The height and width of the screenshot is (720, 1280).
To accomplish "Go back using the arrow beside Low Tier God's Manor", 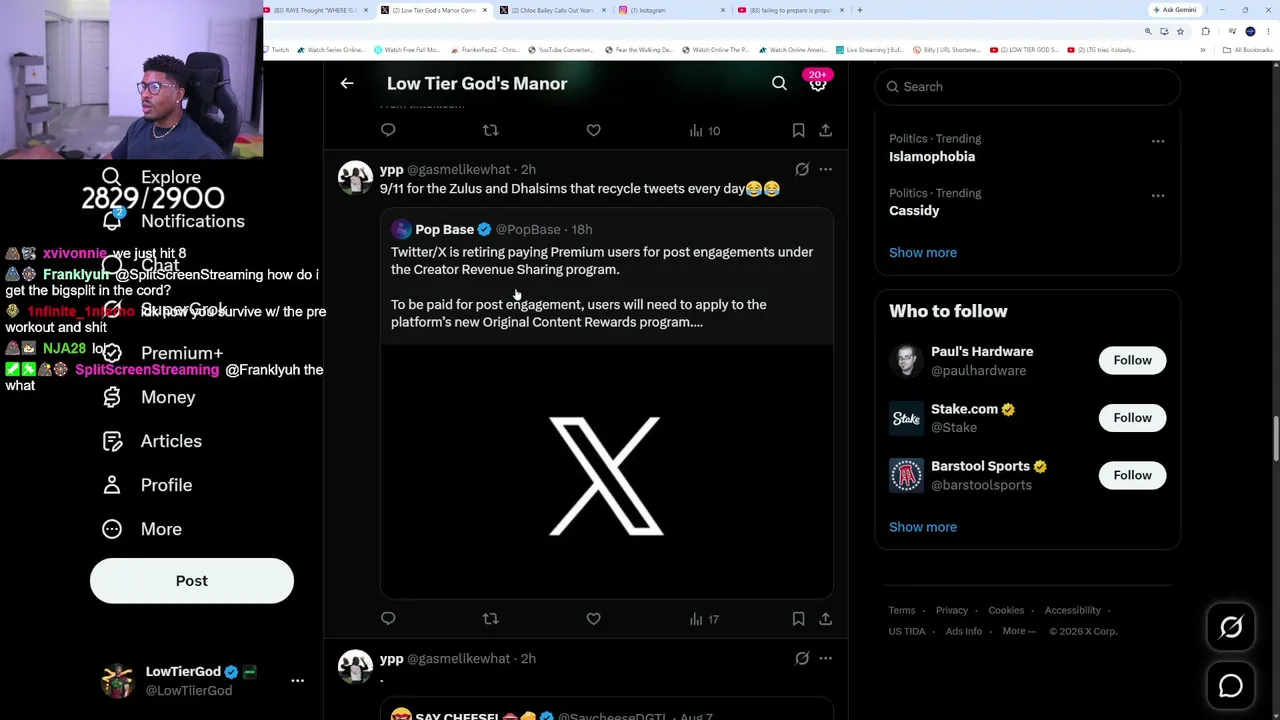I will pyautogui.click(x=347, y=84).
